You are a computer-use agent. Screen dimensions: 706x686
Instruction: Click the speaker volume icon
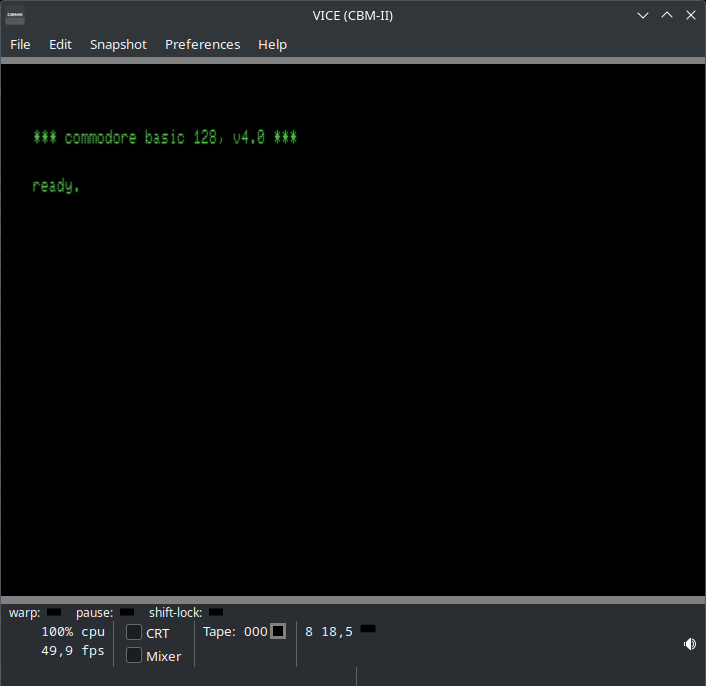[x=689, y=644]
